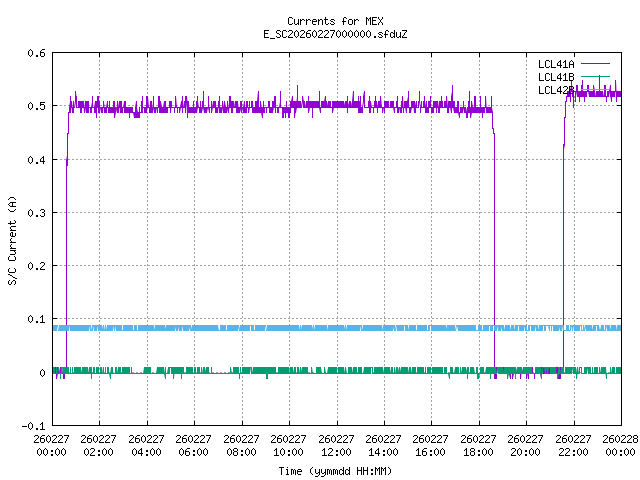Click the LCL42B legend label
This screenshot has width=640, height=480.
click(554, 90)
